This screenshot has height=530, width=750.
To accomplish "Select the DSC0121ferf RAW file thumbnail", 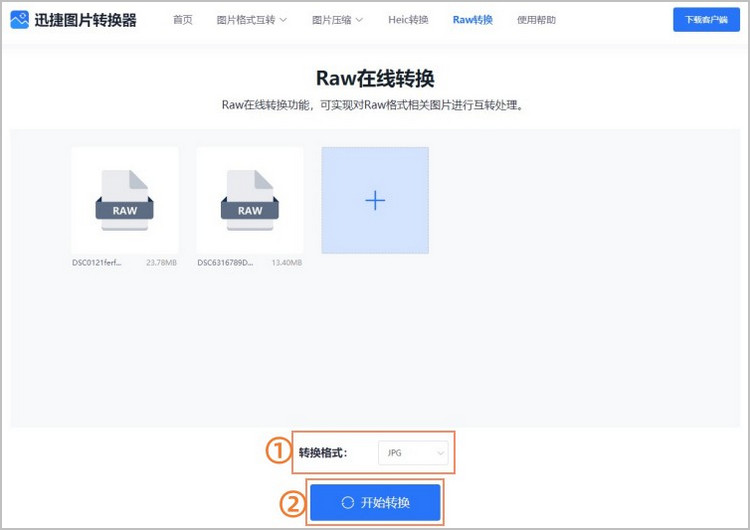I will point(125,200).
